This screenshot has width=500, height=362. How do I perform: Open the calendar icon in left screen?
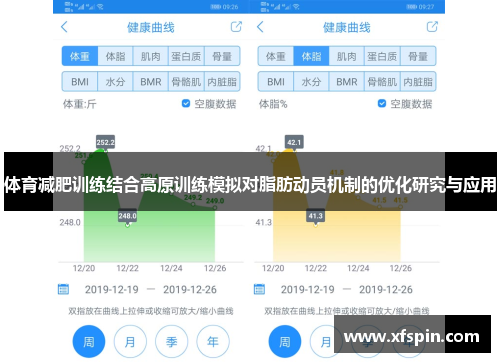point(63,289)
